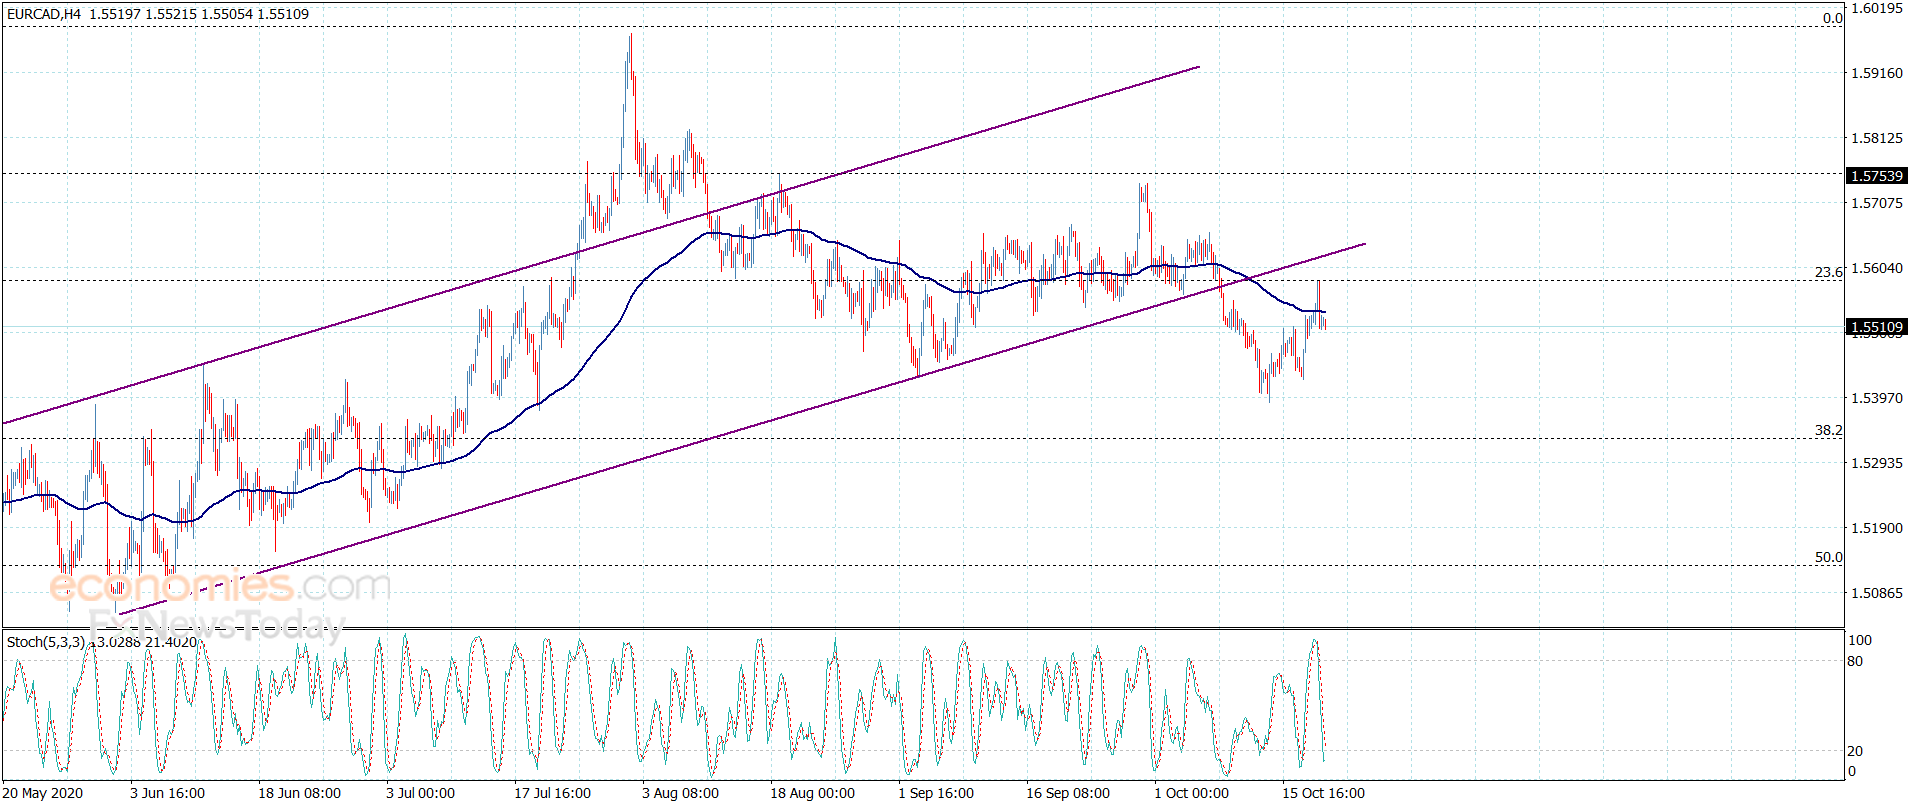
Task: Click the 1.56040 price axis label
Action: pyautogui.click(x=1877, y=268)
